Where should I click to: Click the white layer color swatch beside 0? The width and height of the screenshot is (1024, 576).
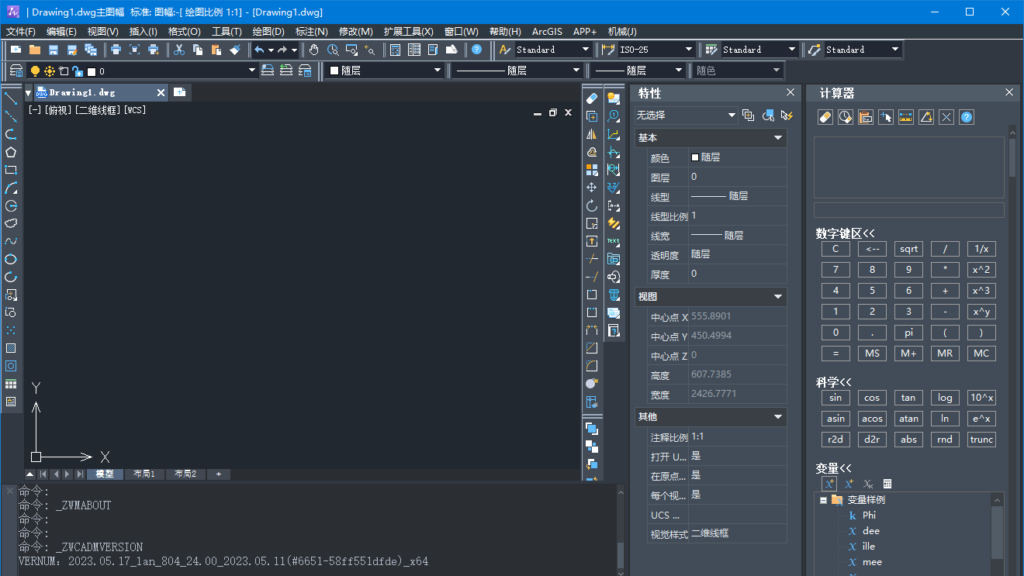91,72
